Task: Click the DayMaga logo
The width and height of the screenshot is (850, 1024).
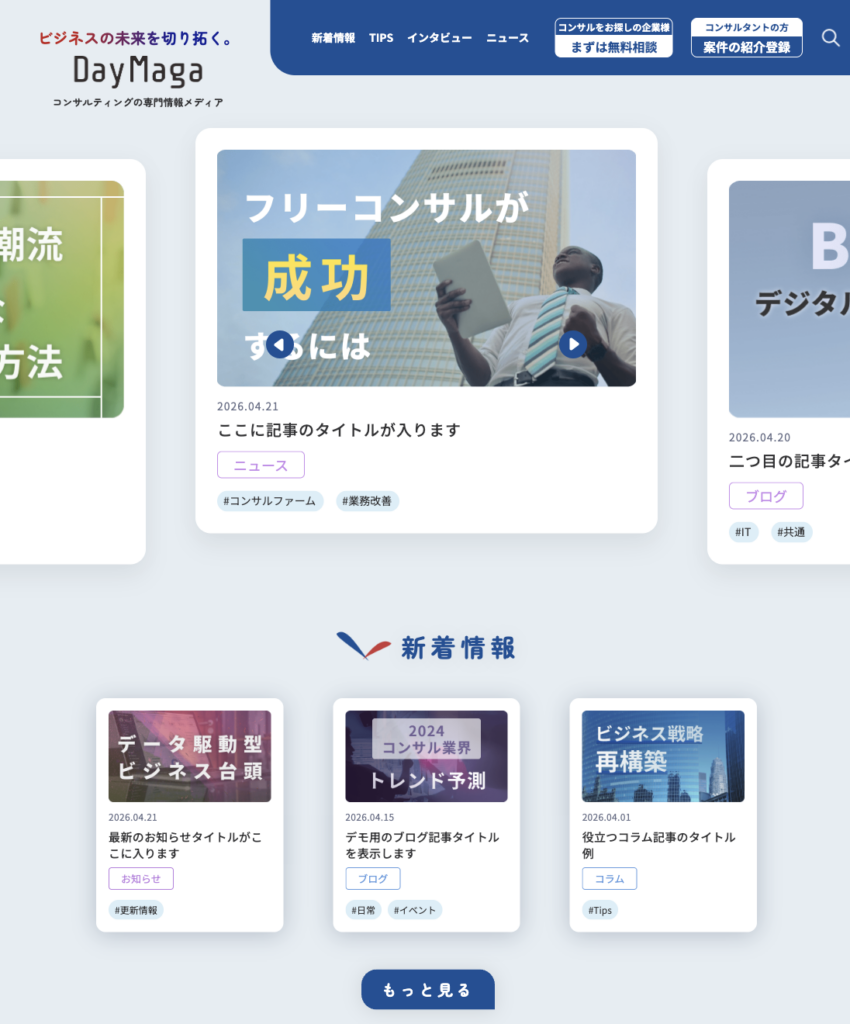Action: (138, 71)
